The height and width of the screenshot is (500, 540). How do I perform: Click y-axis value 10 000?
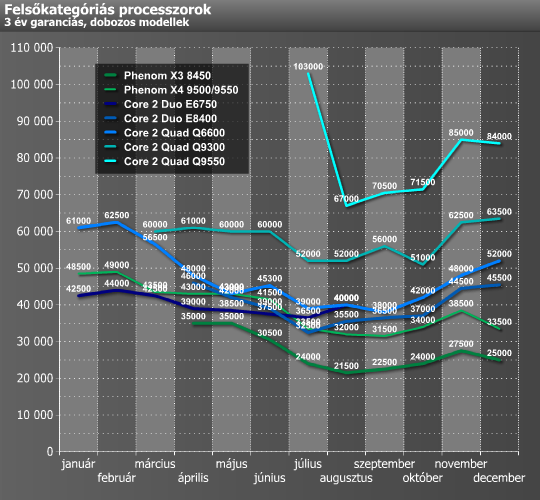point(35,415)
